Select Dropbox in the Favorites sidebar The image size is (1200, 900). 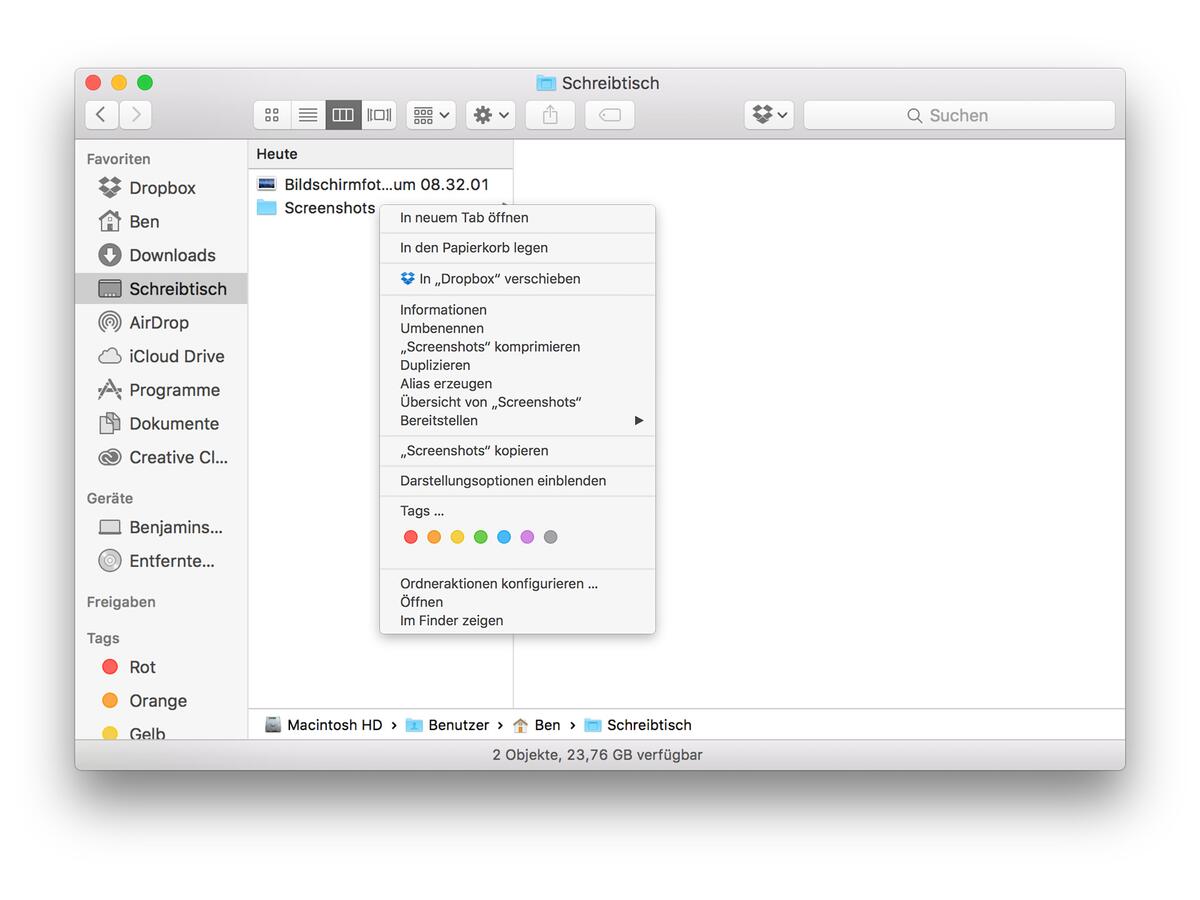[x=160, y=187]
